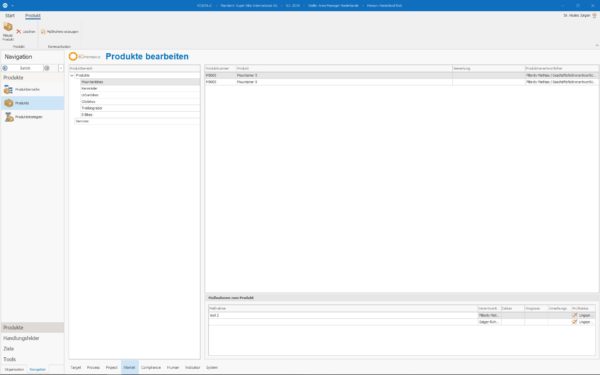Select the Produkte icon in the navigation sidebar
This screenshot has width=600, height=375.
(8, 103)
